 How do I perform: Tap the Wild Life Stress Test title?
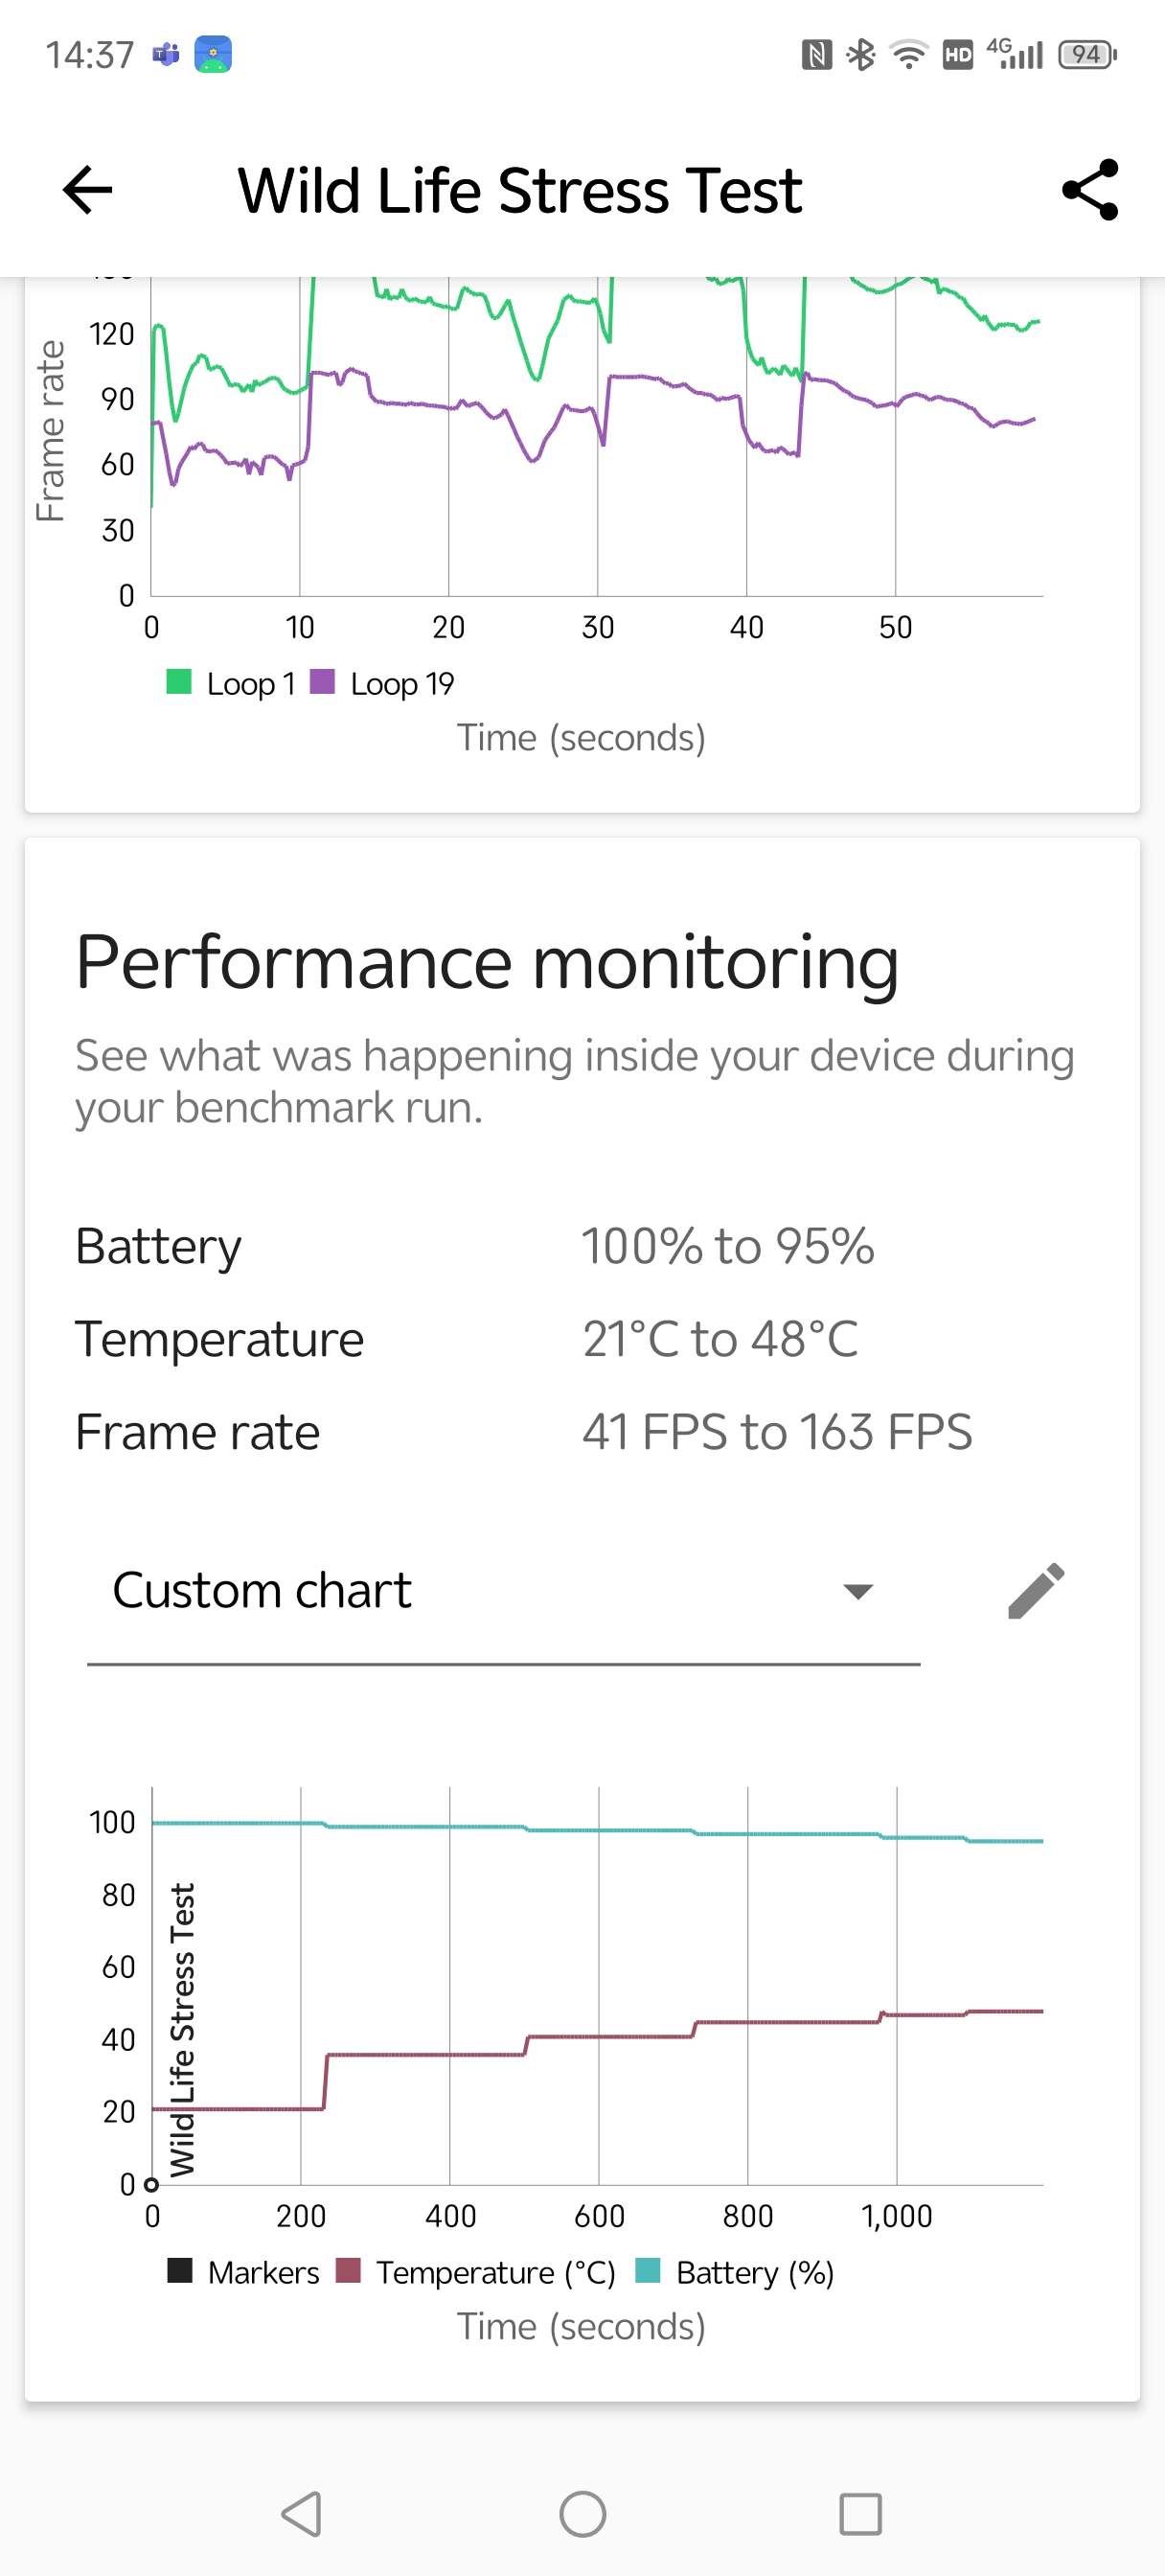click(x=520, y=190)
